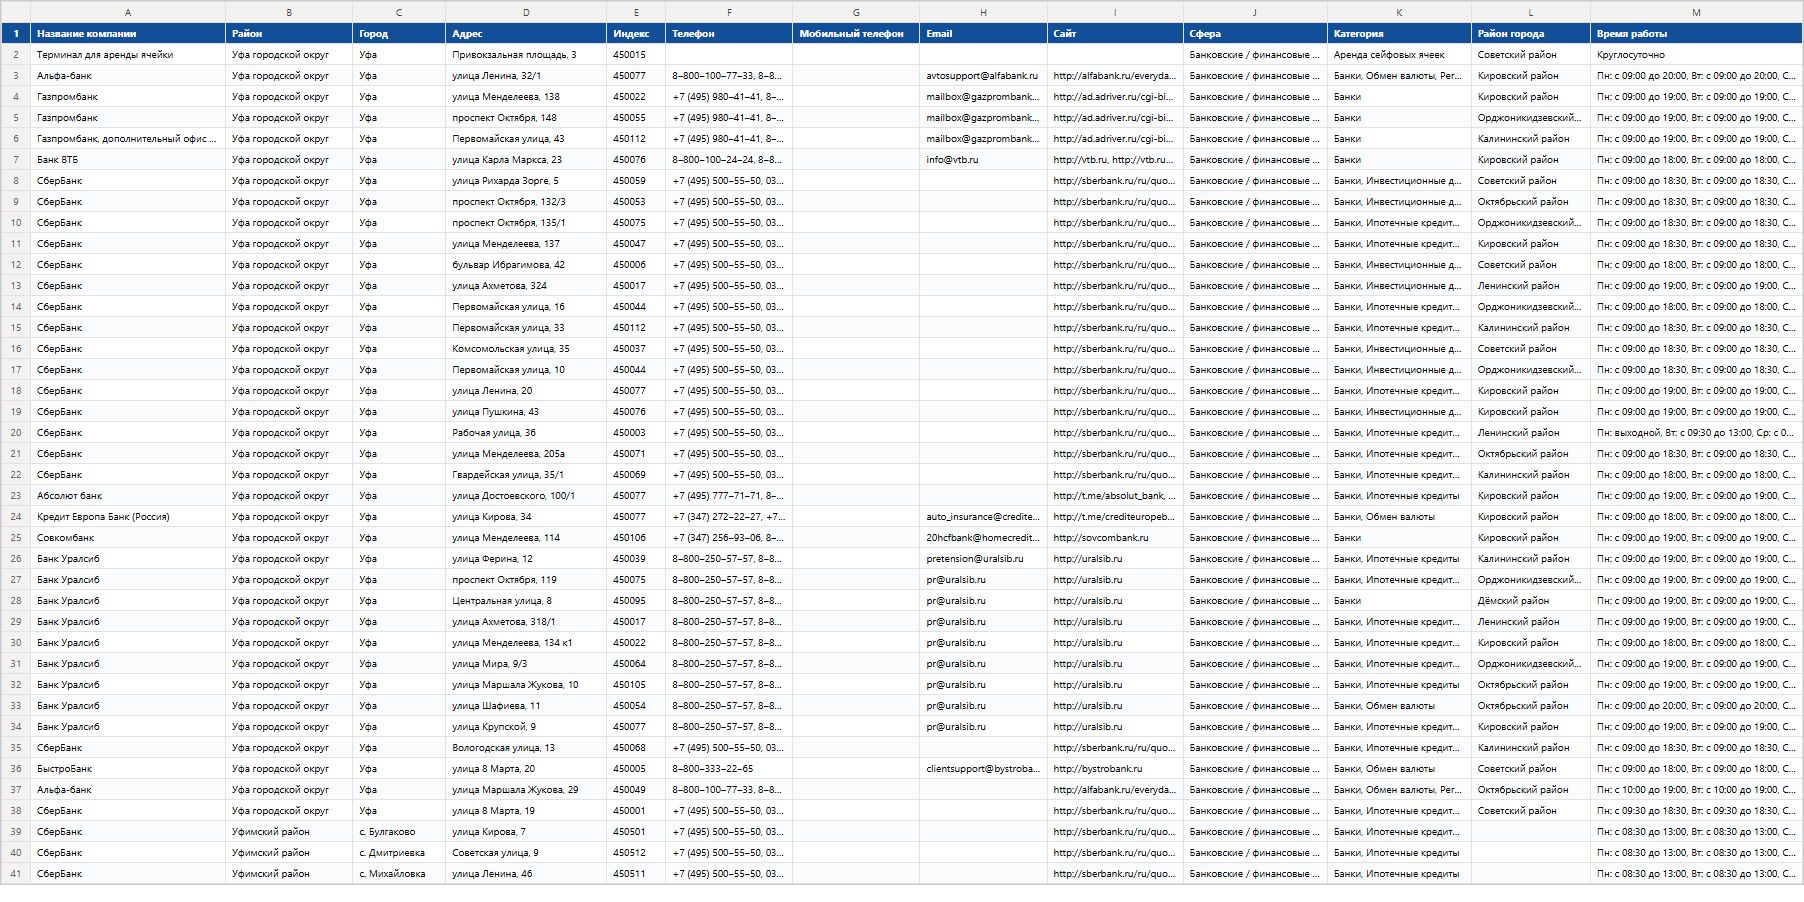The width and height of the screenshot is (1804, 902).
Task: Click address 'улица Кирова, 34'
Action: [x=526, y=517]
